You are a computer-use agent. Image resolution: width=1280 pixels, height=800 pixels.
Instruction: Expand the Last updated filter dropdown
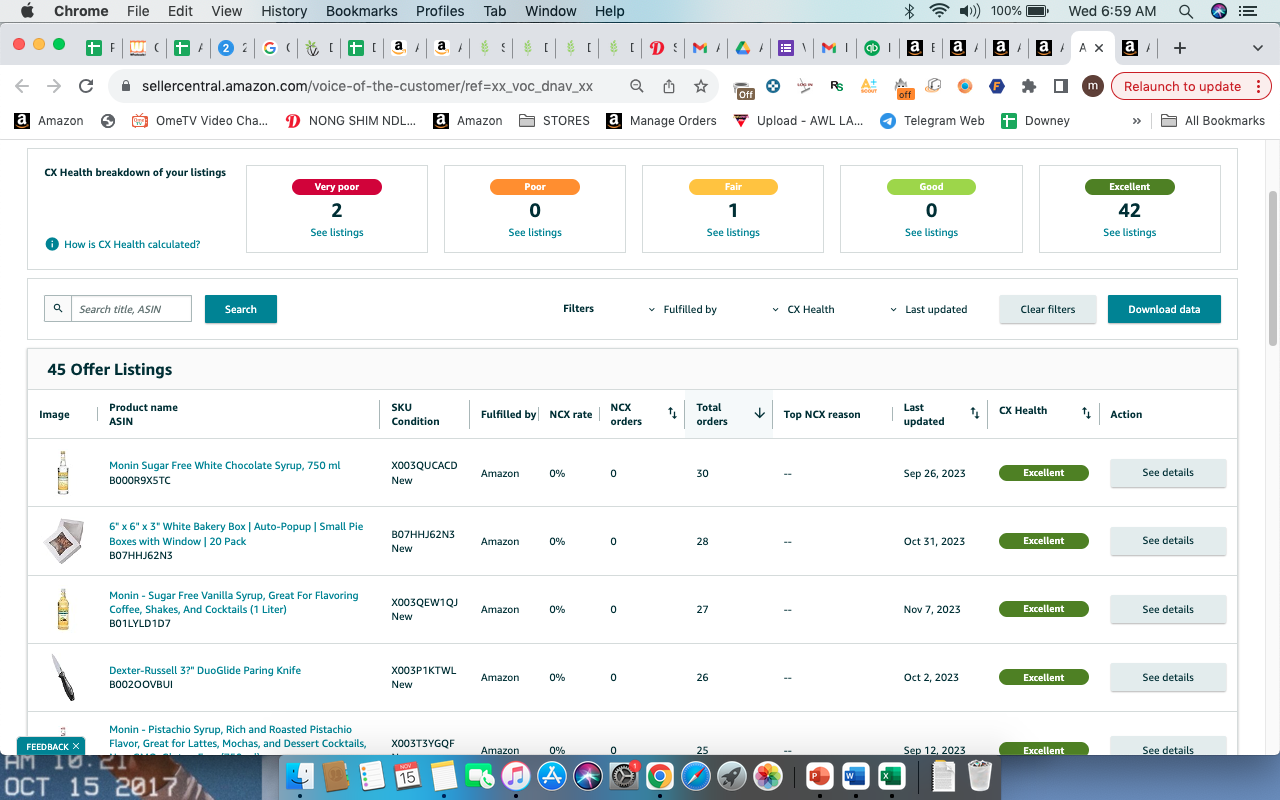click(x=929, y=310)
